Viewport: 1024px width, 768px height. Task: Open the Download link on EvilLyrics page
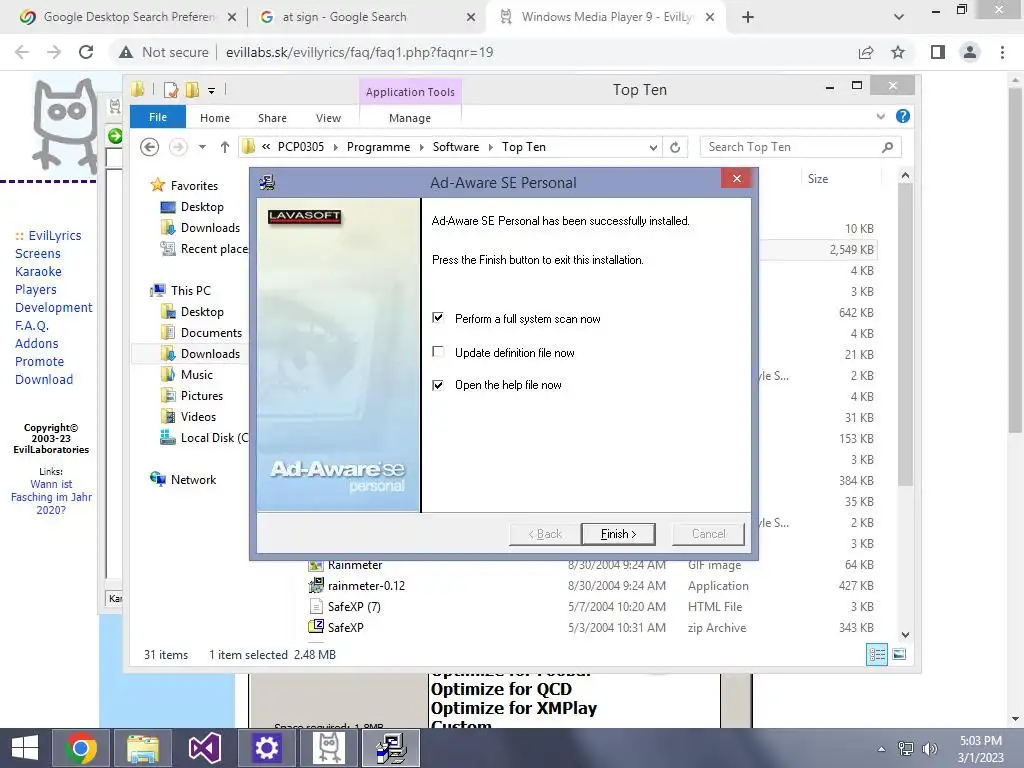(44, 379)
